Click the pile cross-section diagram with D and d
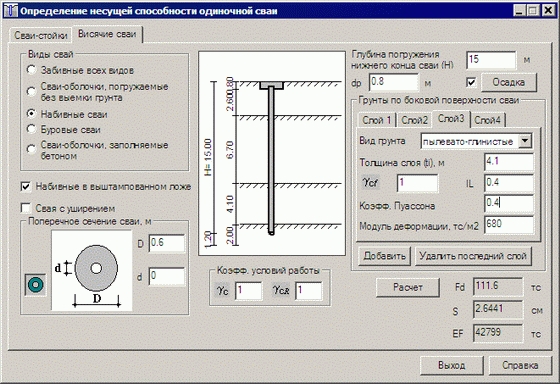Viewport: 560px width, 384px height. [x=92, y=270]
